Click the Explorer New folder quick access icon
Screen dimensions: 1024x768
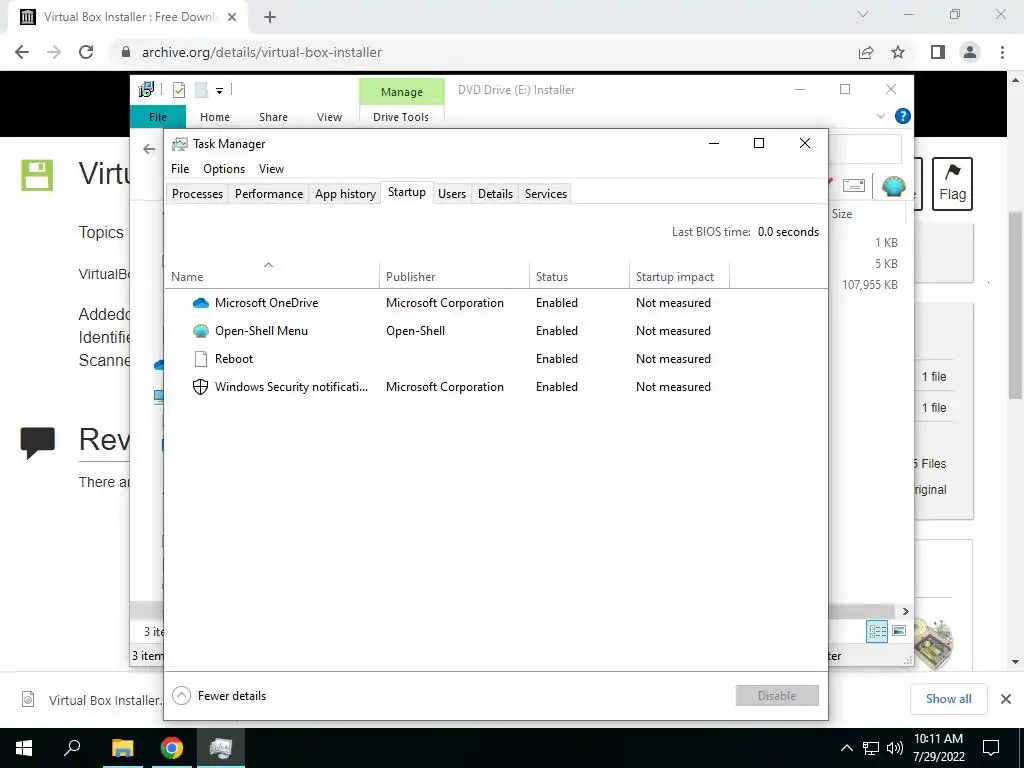[x=201, y=90]
